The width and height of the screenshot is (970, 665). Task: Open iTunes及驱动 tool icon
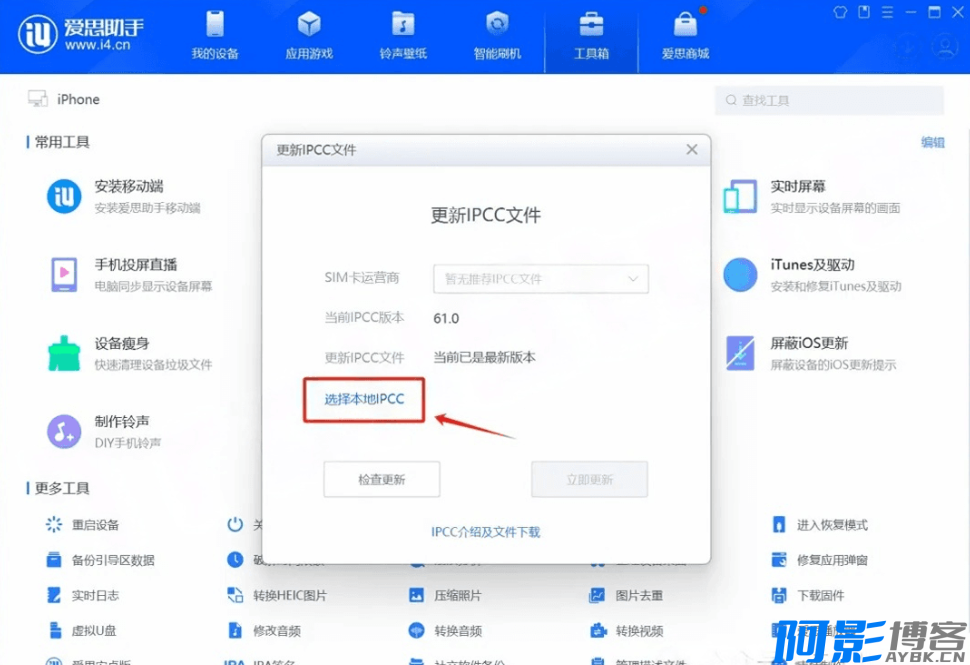pos(740,275)
